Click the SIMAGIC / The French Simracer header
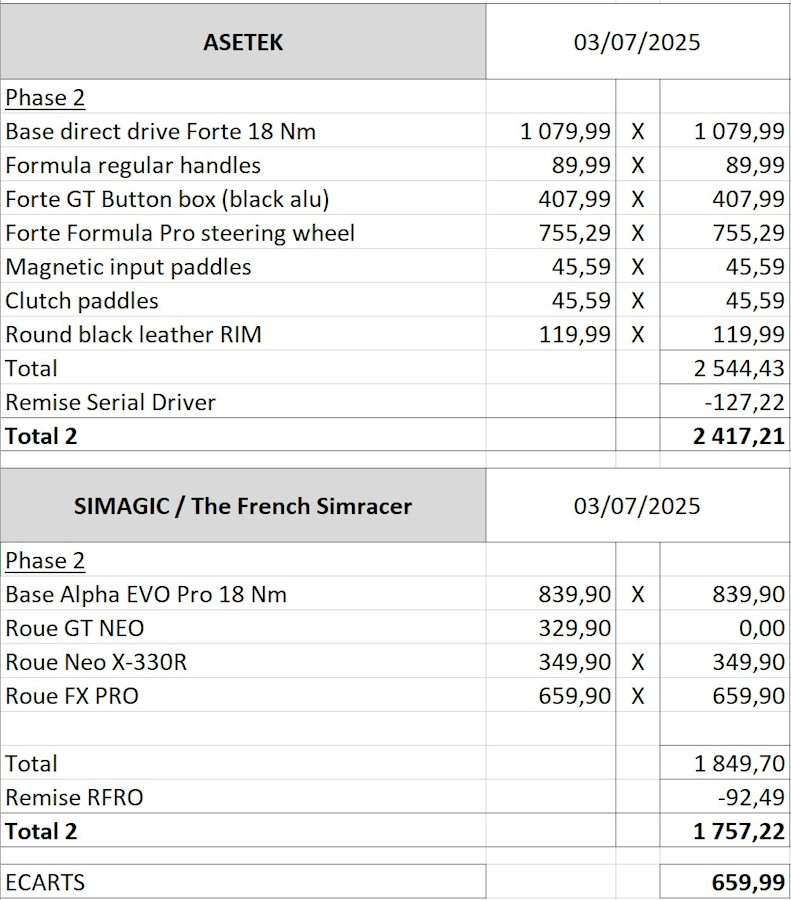This screenshot has height=900, width=791. coord(243,506)
